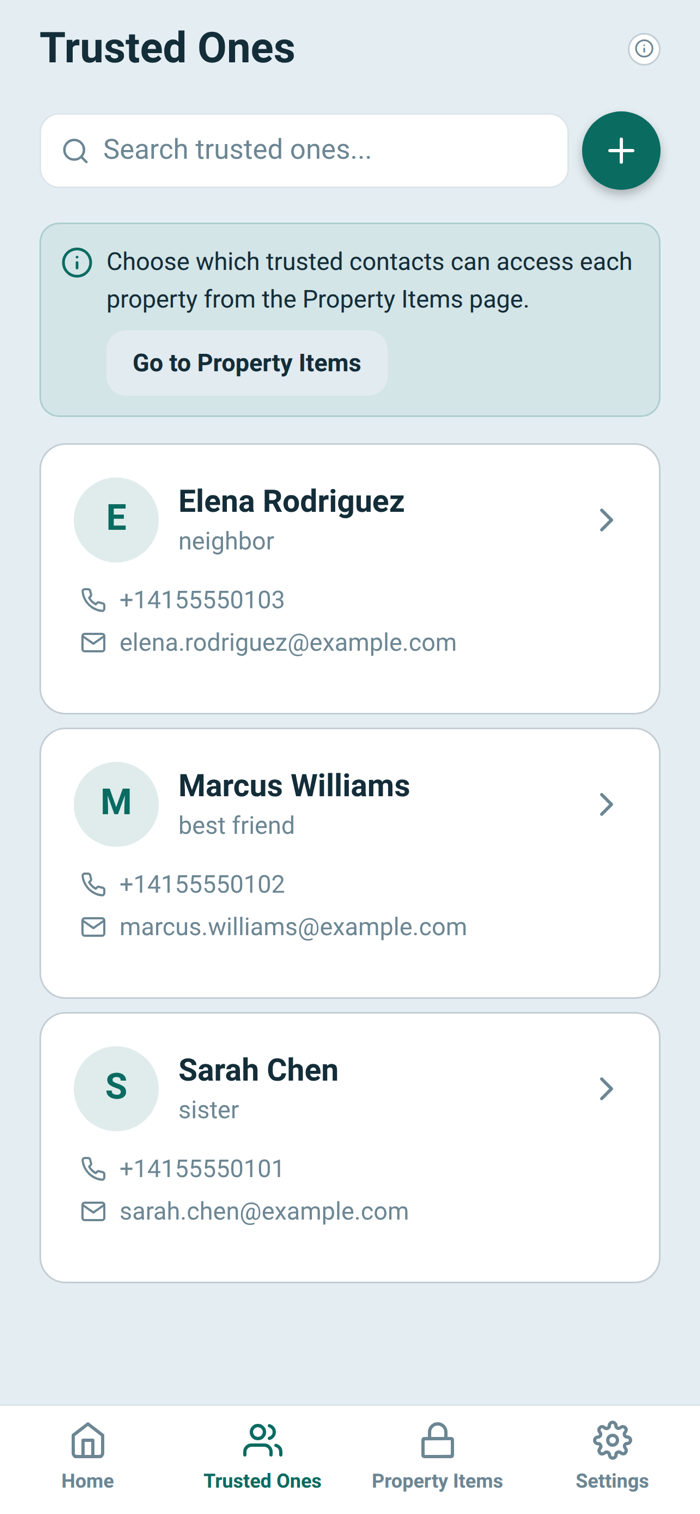Select the Trusted Ones tab
This screenshot has width=700, height=1514.
(262, 1456)
